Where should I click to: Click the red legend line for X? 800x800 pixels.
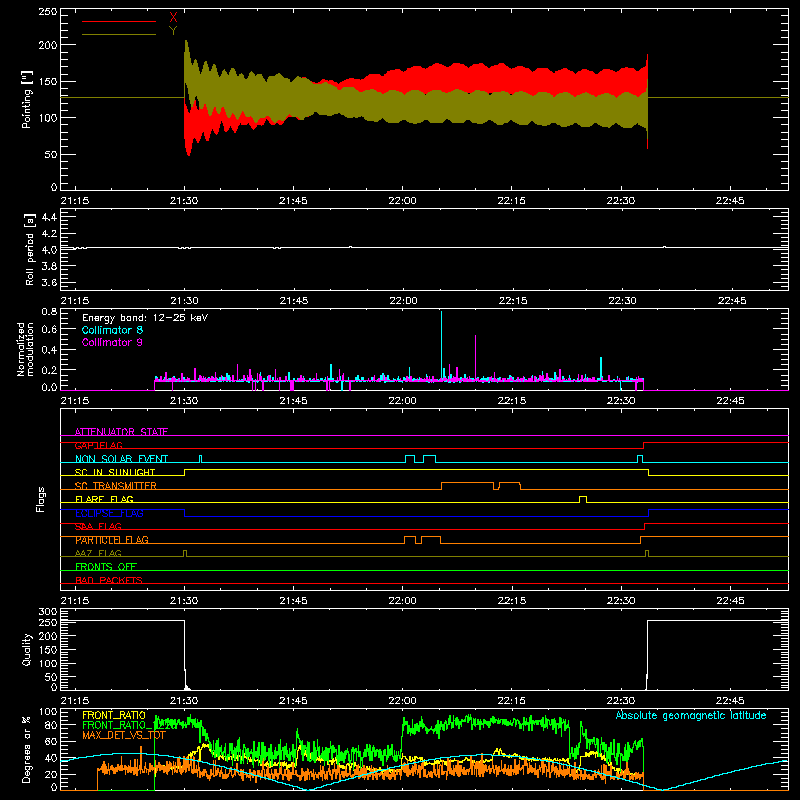(119, 21)
